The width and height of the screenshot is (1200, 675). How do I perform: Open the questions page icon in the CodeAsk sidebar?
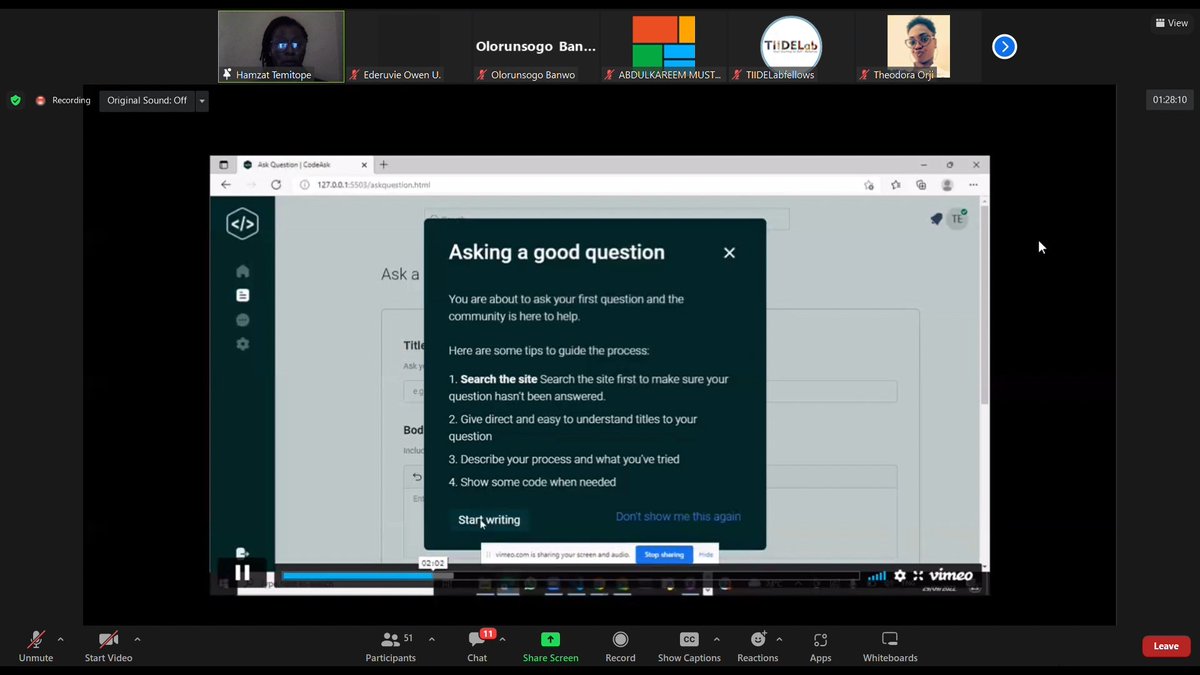243,295
